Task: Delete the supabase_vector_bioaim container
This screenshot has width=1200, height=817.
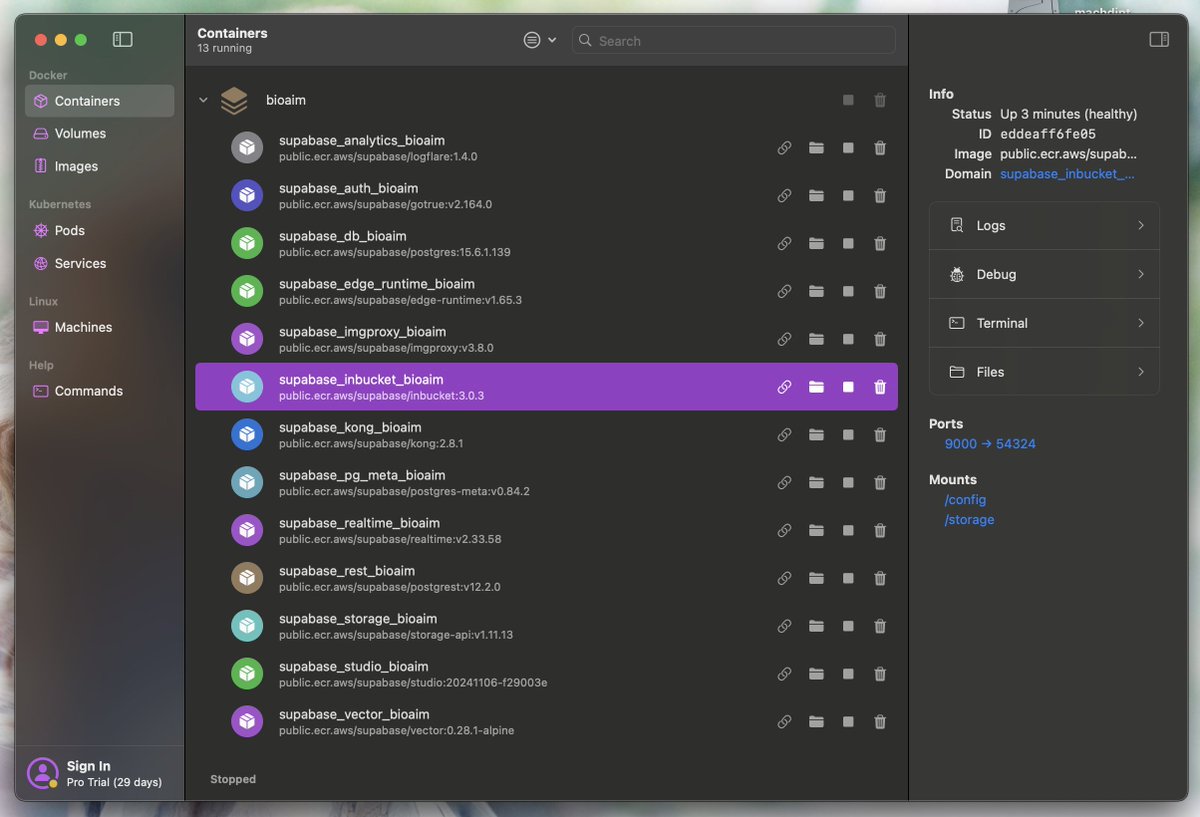Action: pyautogui.click(x=880, y=722)
